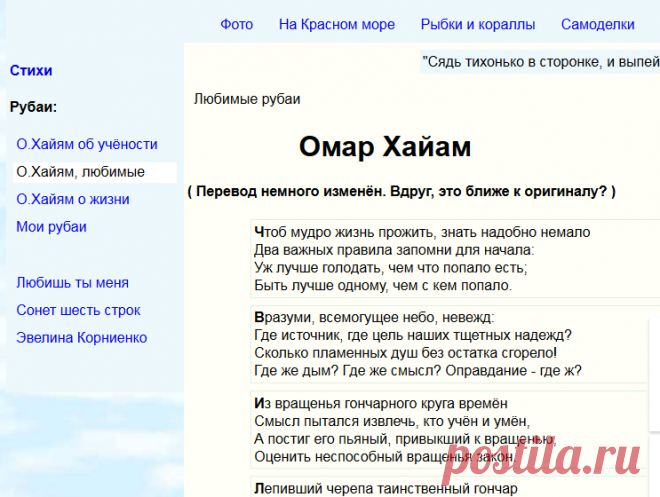The height and width of the screenshot is (497, 660).
Task: Click the scrolling quote Сядь тихонько в сторонке
Action: [540, 62]
